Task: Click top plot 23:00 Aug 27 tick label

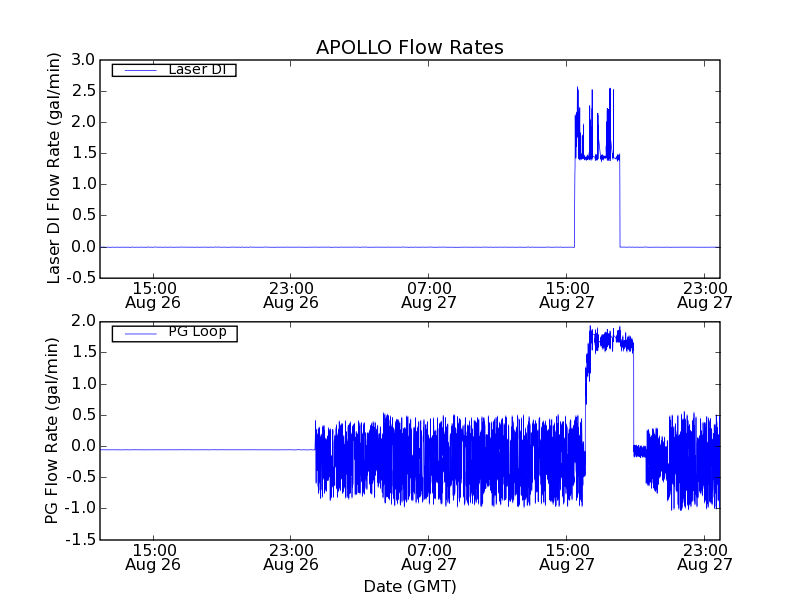Action: [x=705, y=295]
